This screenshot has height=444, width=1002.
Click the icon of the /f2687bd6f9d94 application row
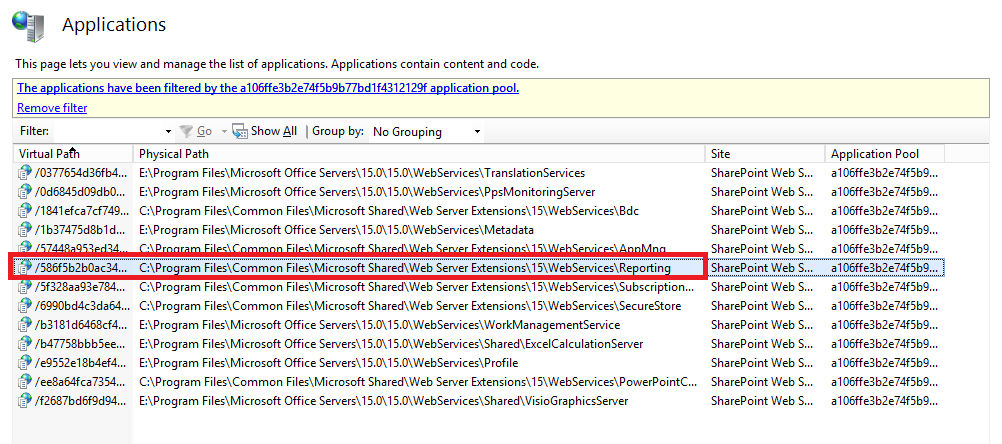[25, 401]
